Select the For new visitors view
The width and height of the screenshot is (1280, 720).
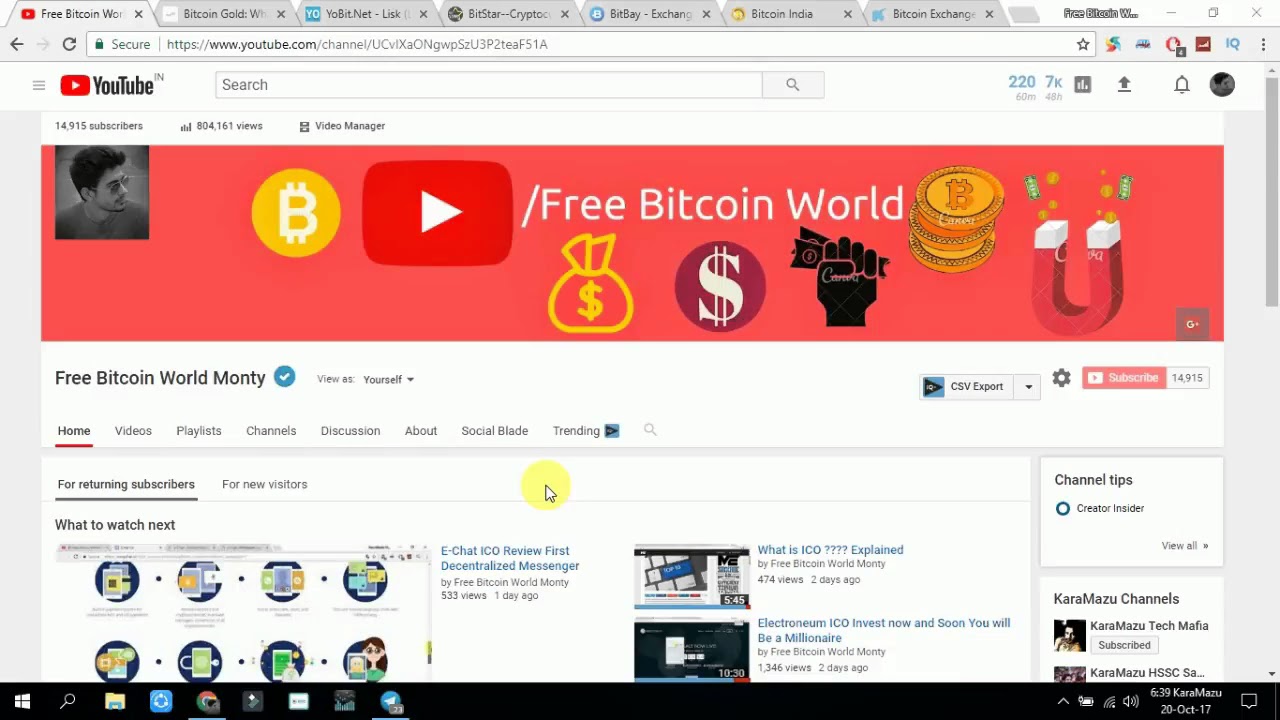pyautogui.click(x=265, y=484)
